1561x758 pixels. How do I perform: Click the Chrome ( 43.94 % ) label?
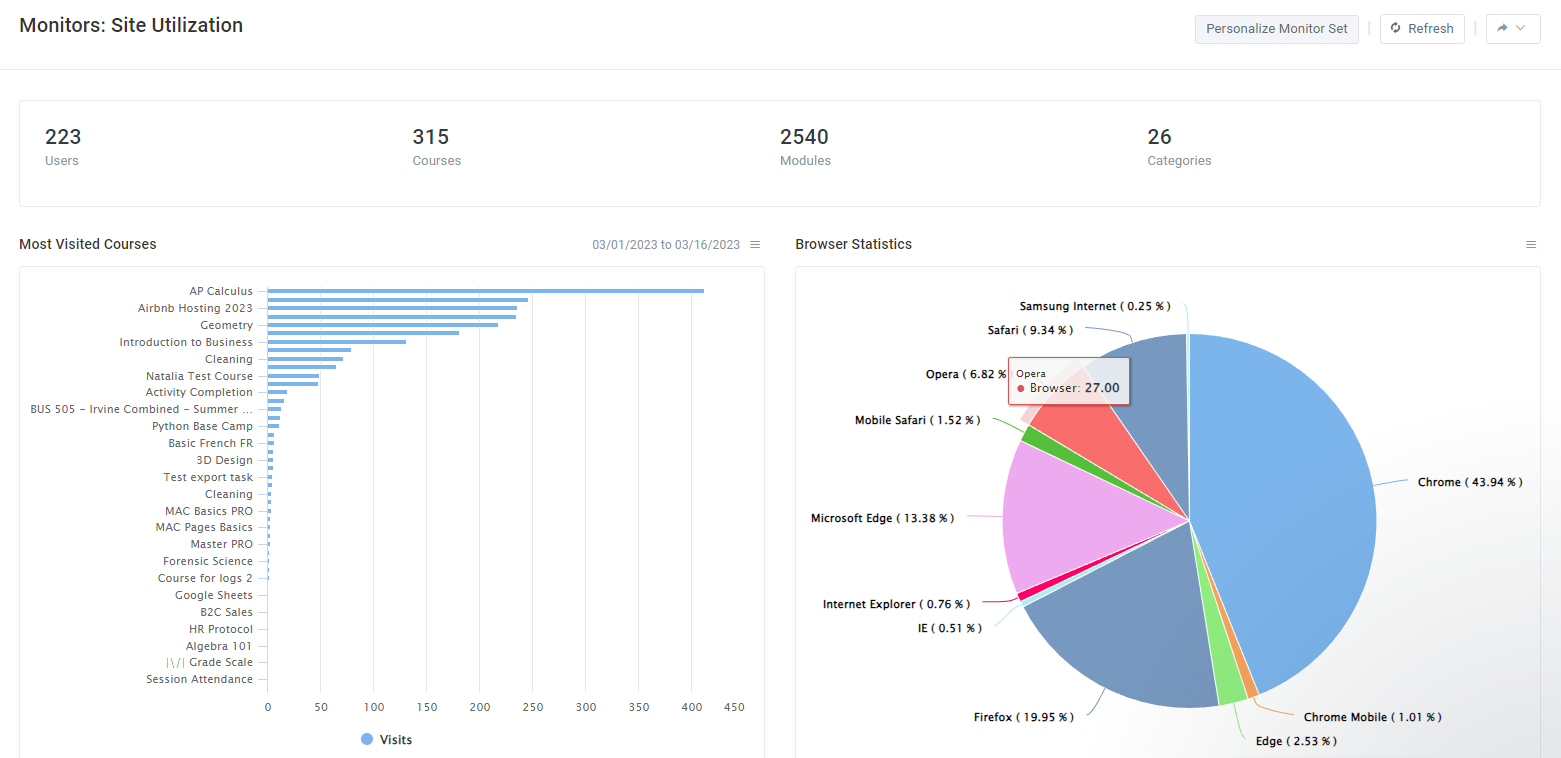pos(1469,482)
